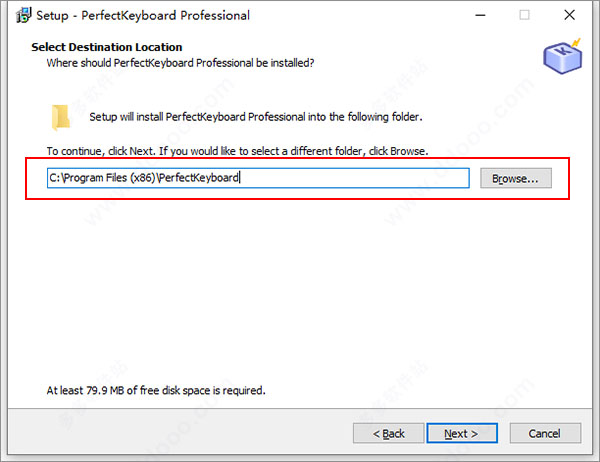Click the empty space right of the path text
The height and width of the screenshot is (462, 600).
pos(354,178)
